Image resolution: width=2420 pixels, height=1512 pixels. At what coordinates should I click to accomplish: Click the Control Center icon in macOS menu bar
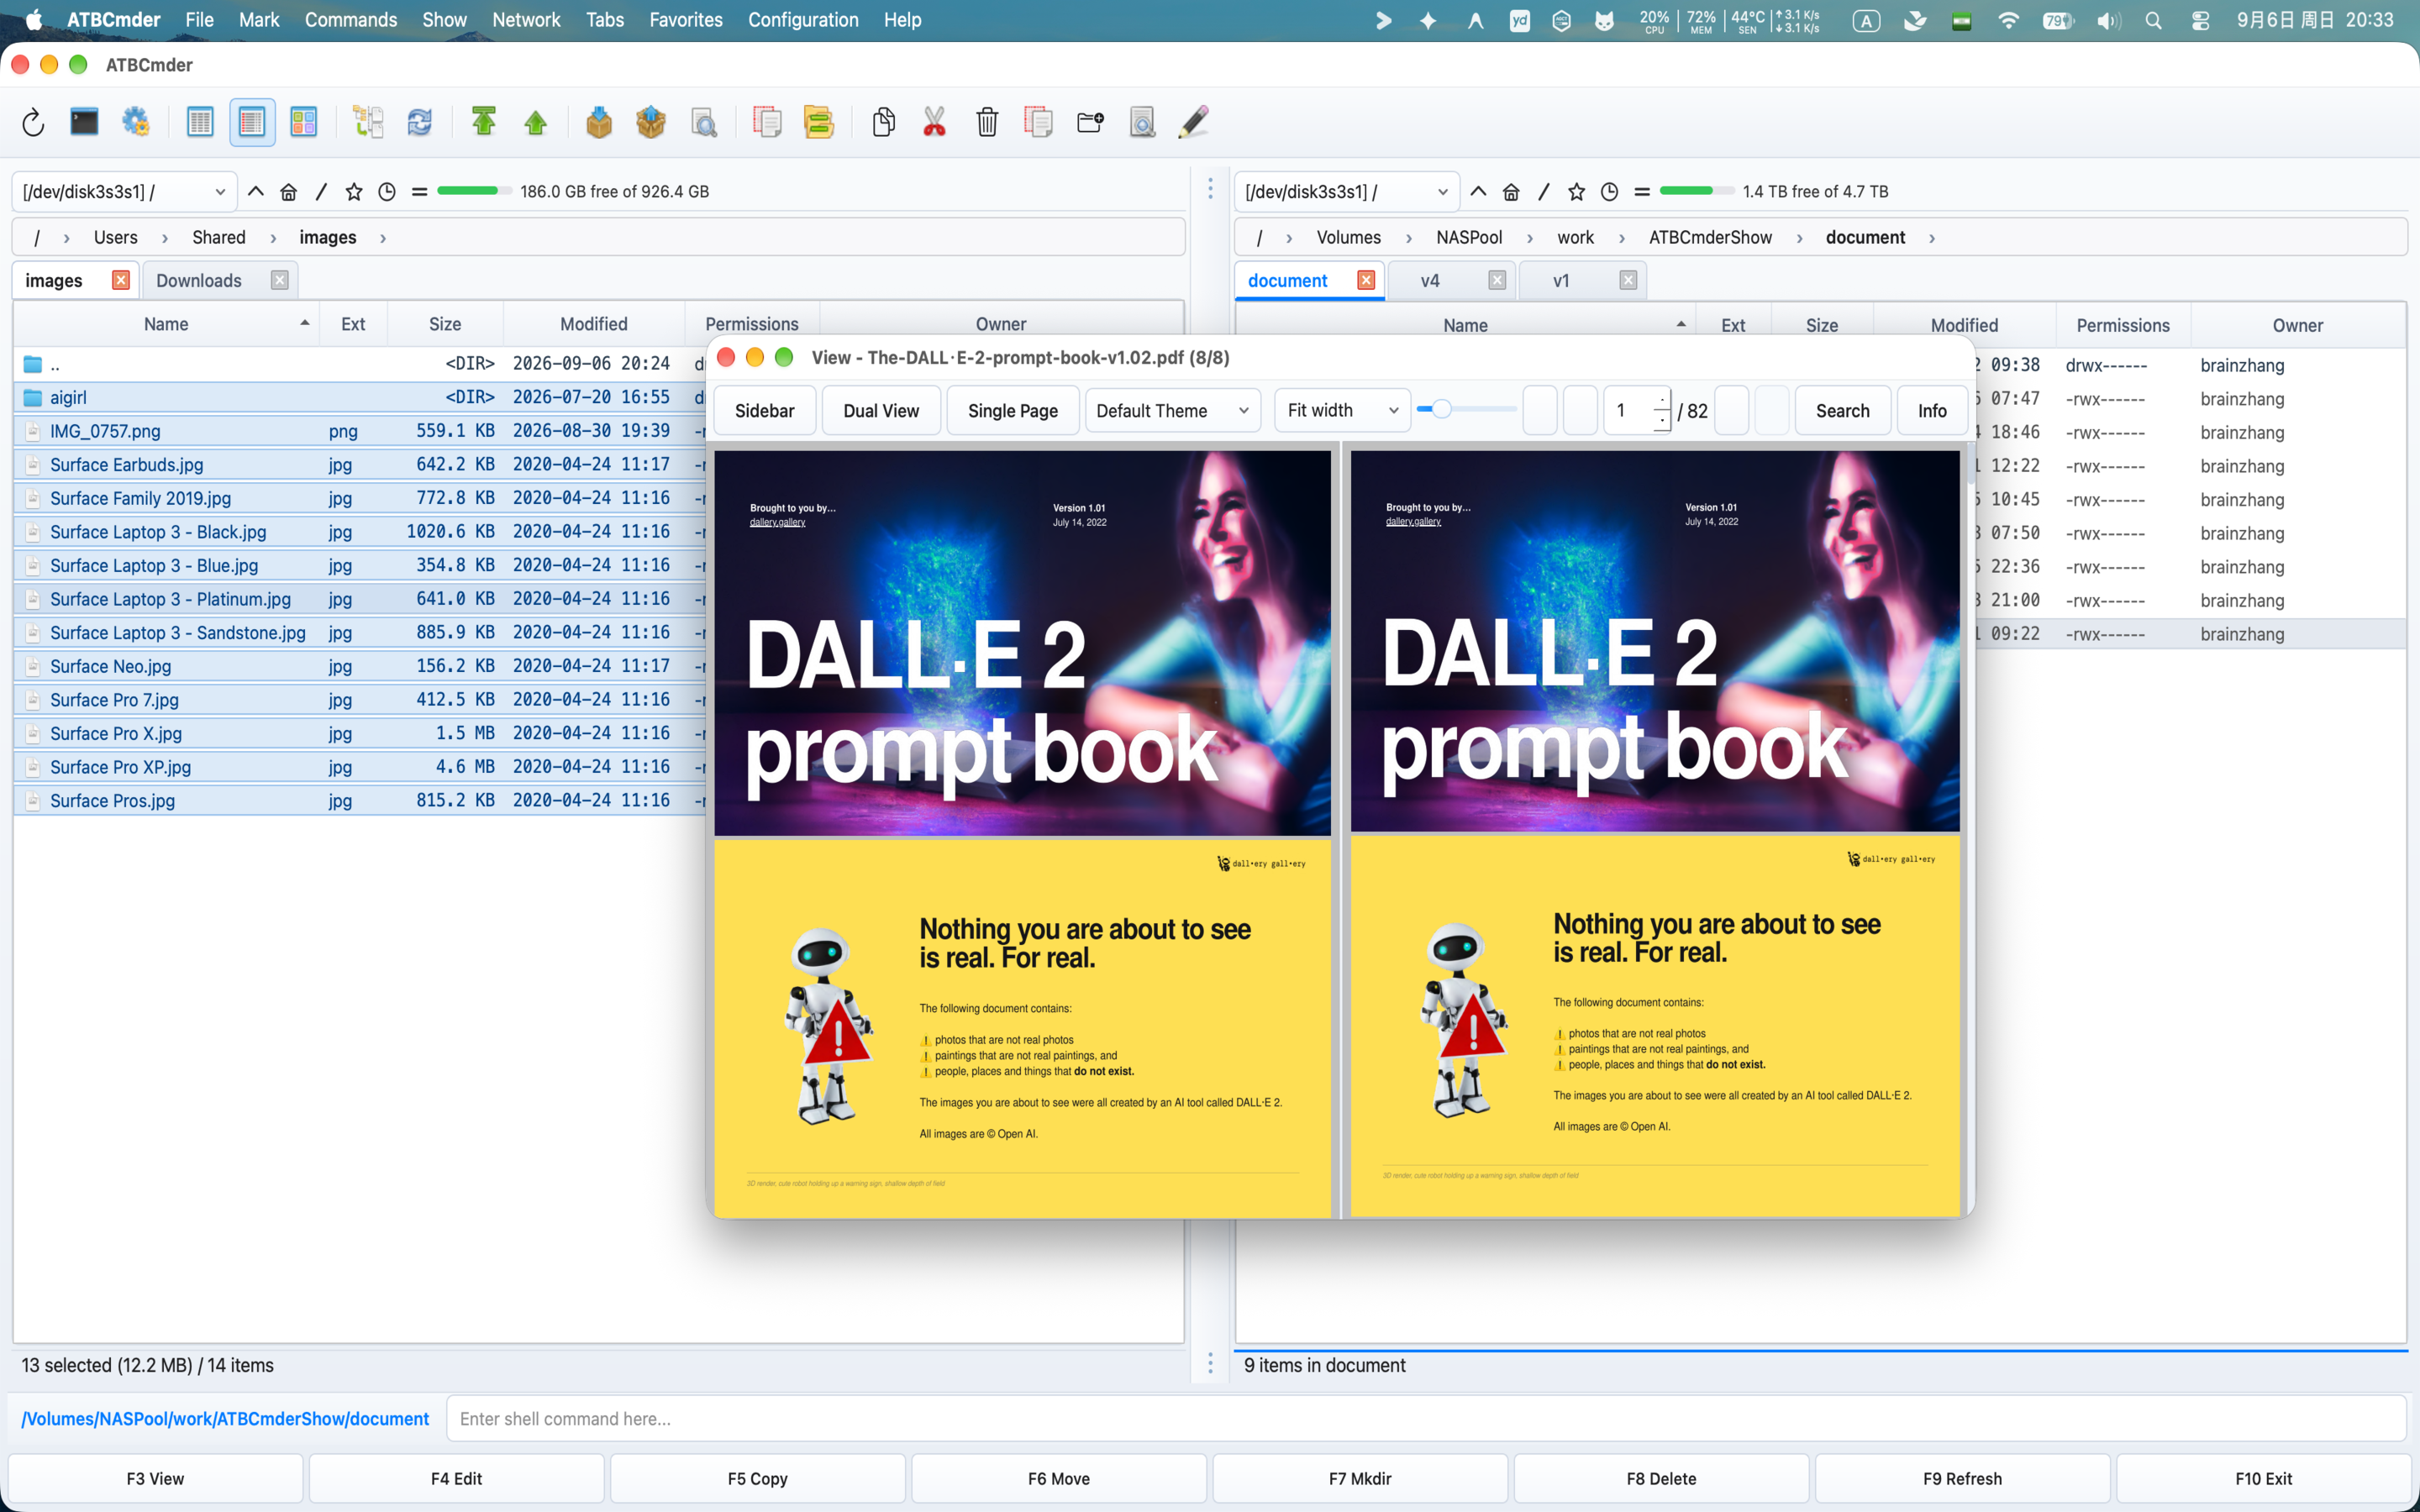click(x=2201, y=20)
